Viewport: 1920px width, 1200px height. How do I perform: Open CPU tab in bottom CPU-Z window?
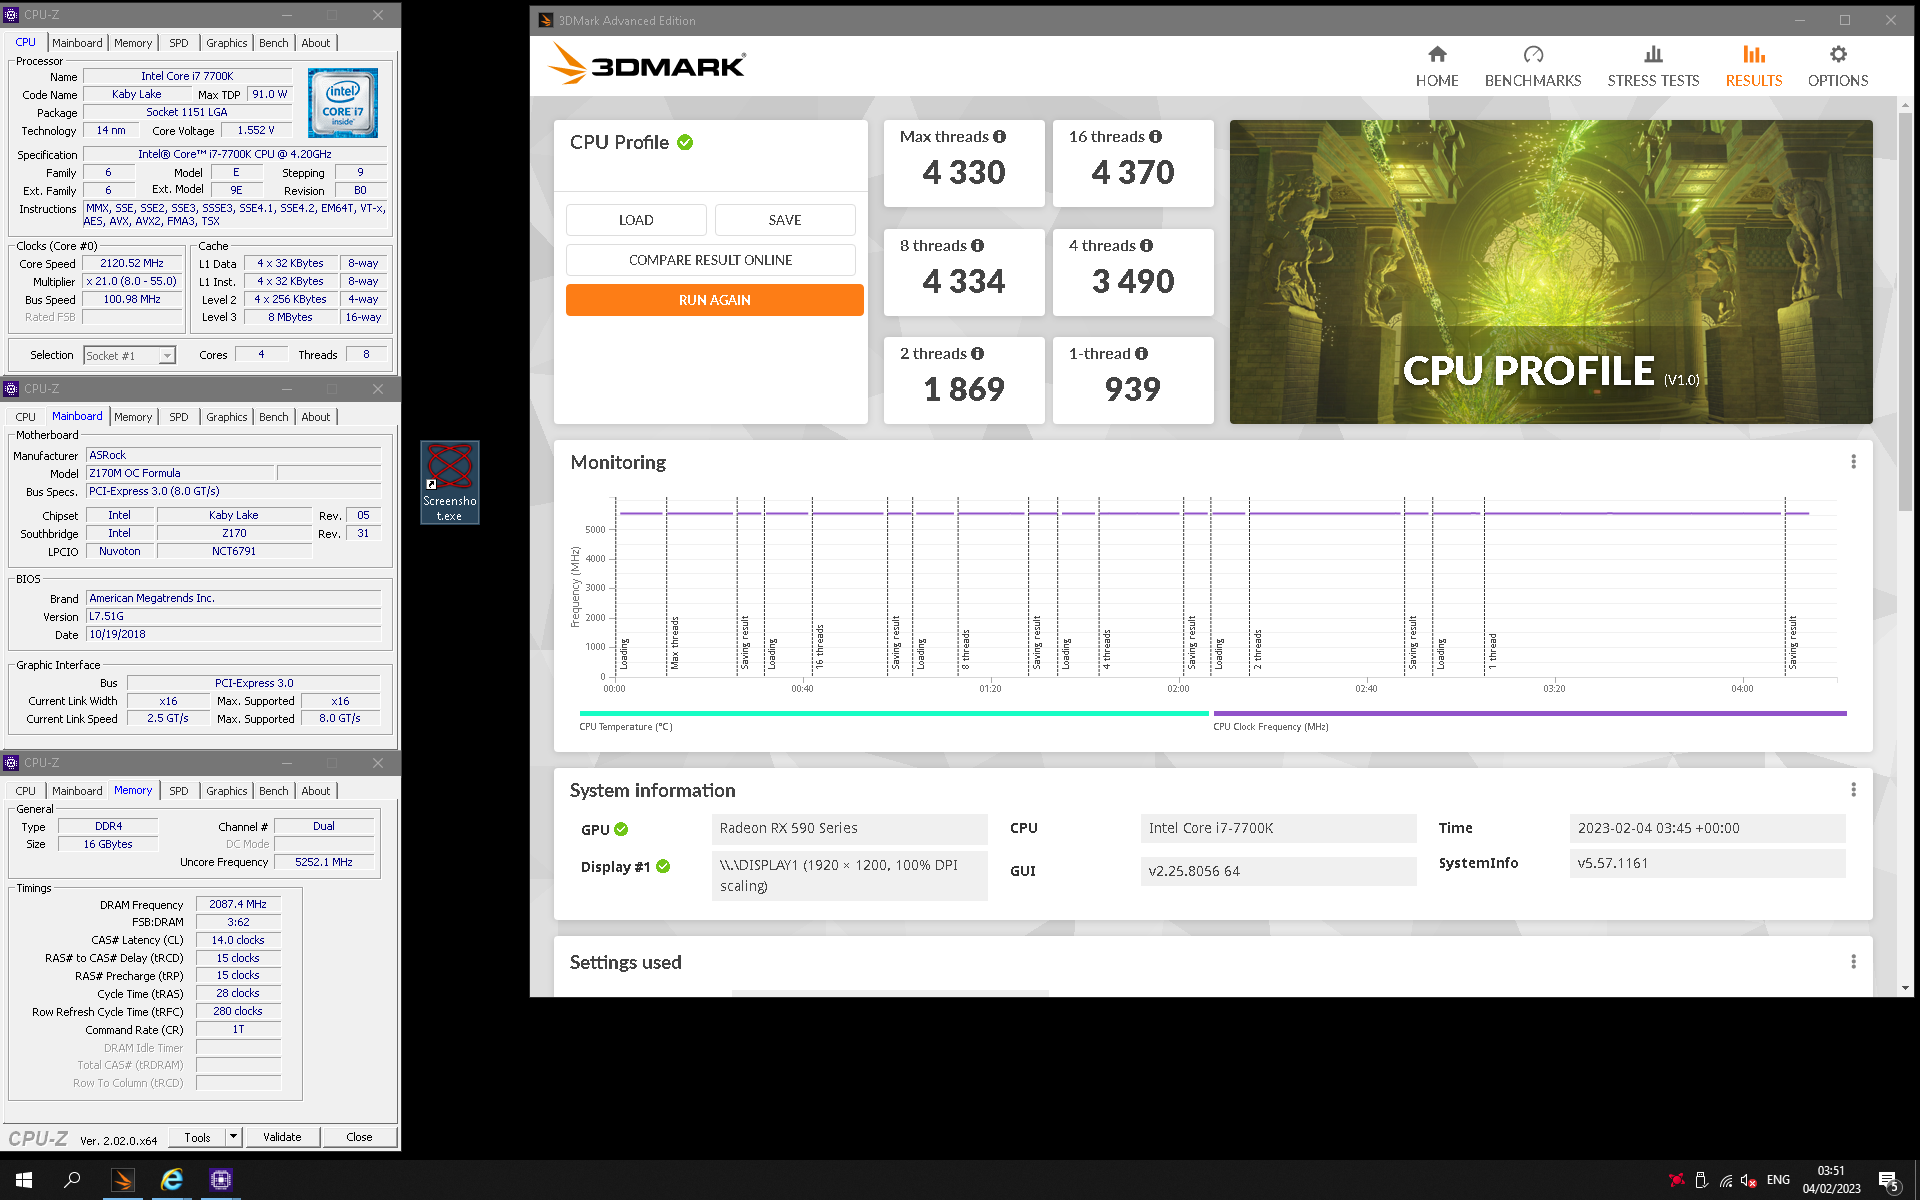click(26, 791)
